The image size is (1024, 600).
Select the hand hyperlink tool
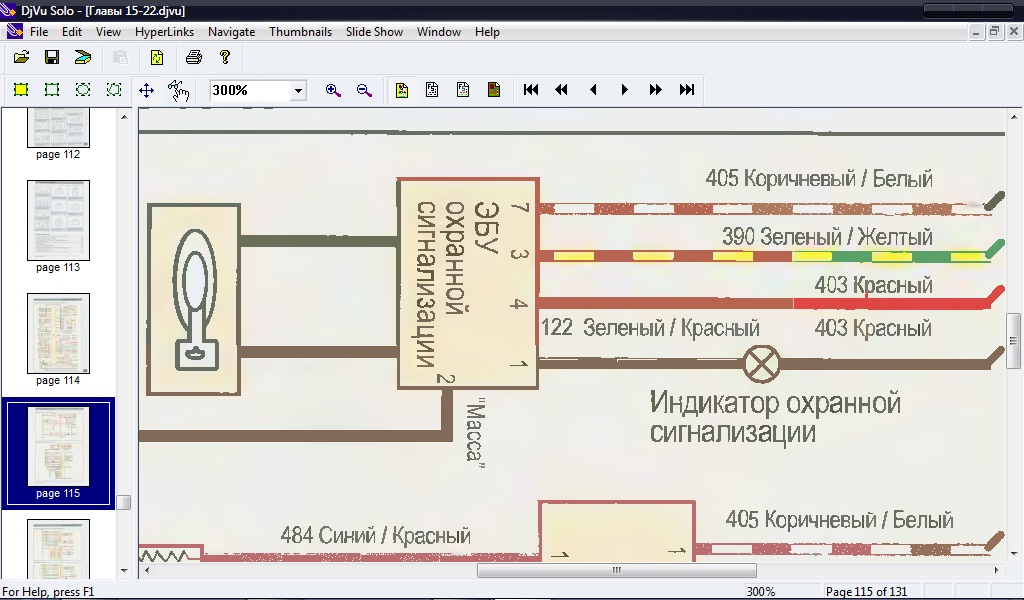[x=178, y=90]
